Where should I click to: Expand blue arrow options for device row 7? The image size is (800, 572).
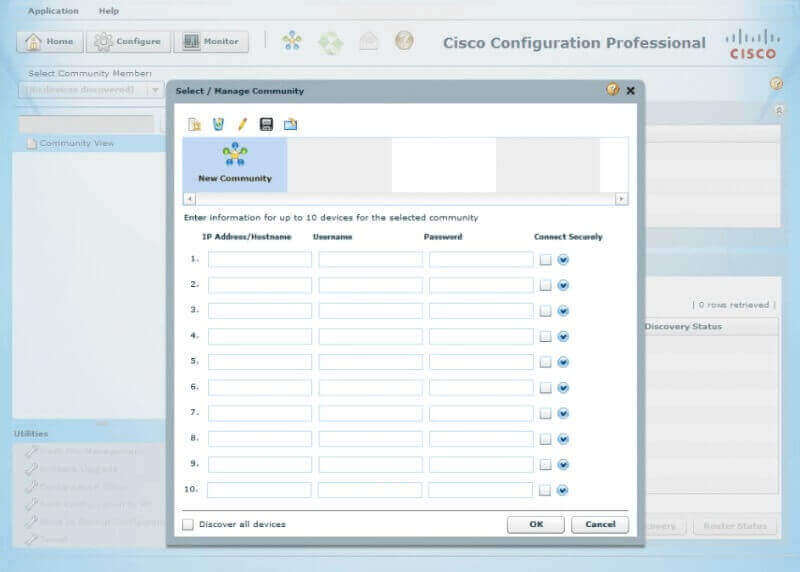pos(563,413)
